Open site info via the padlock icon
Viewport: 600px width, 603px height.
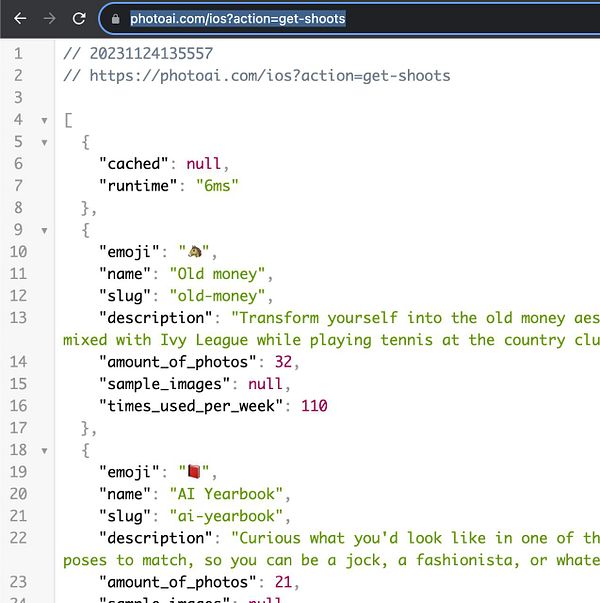tap(115, 19)
